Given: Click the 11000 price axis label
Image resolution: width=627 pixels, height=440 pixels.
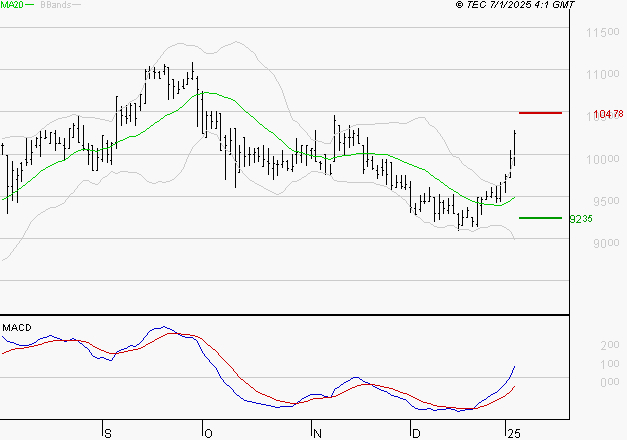Looking at the screenshot, I should 603,74.
